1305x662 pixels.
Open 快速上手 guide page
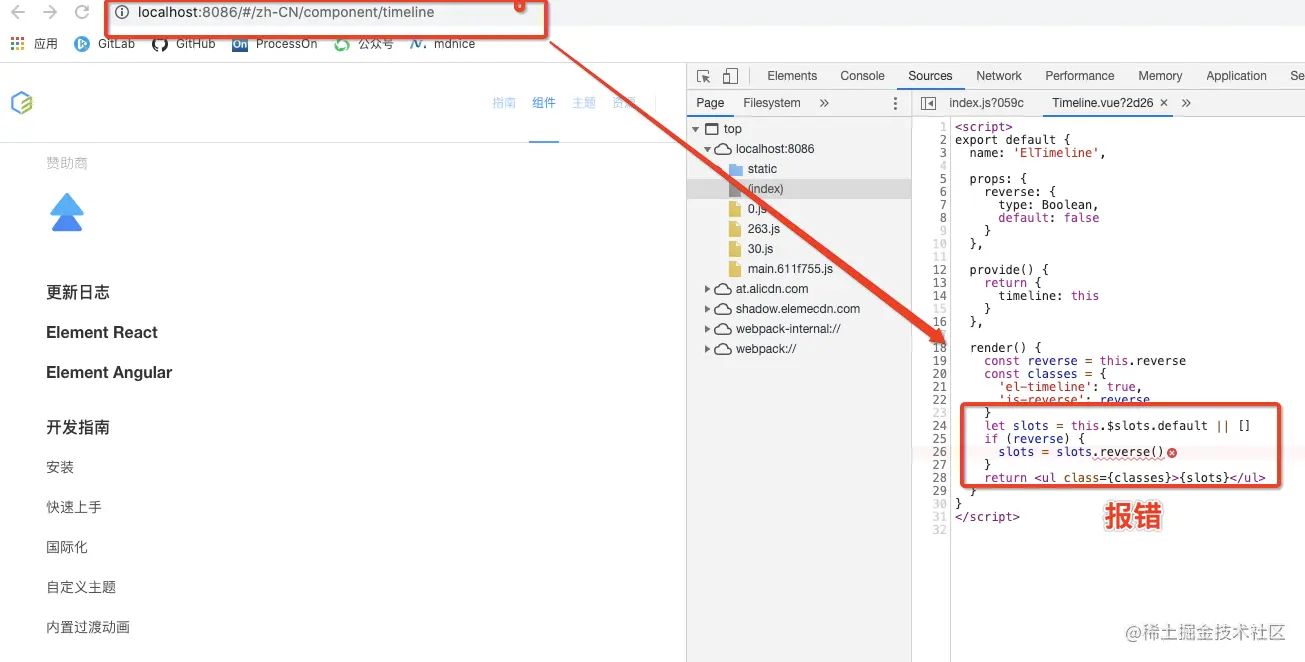(x=74, y=507)
